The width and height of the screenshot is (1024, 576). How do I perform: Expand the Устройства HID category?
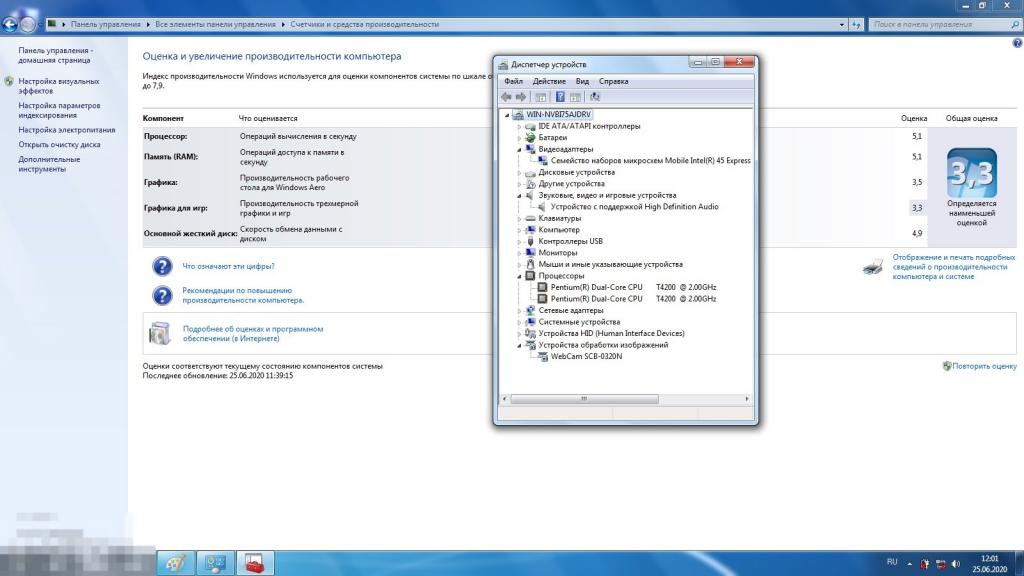point(519,334)
